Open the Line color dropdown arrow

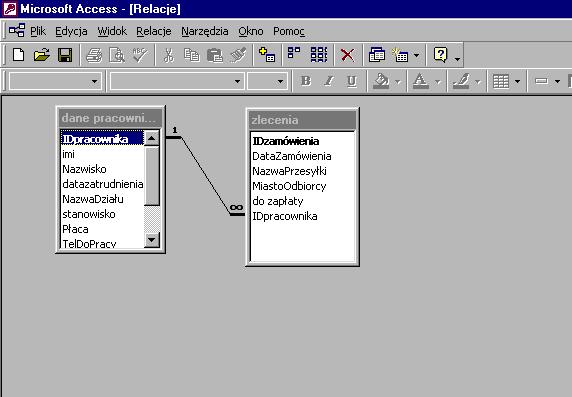click(478, 82)
